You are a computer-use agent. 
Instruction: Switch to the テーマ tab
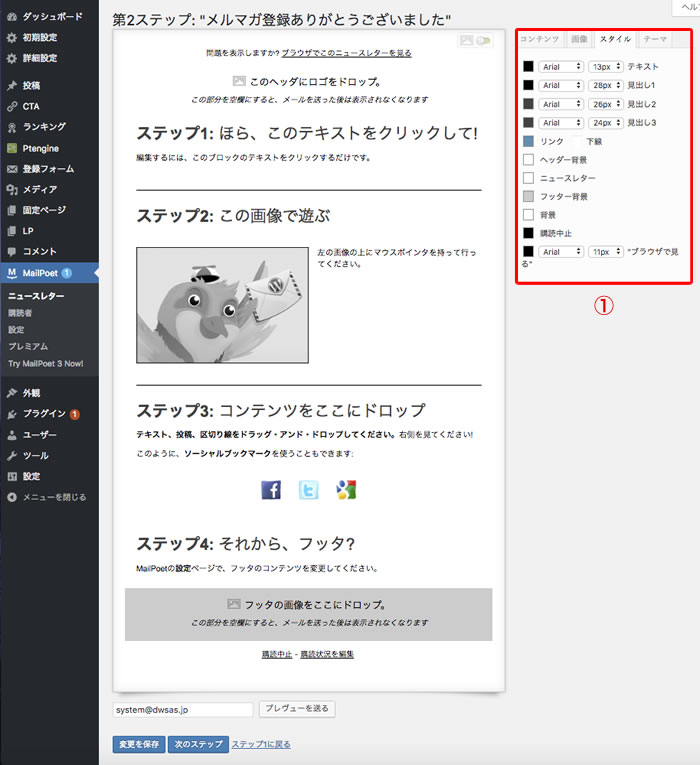pos(655,39)
